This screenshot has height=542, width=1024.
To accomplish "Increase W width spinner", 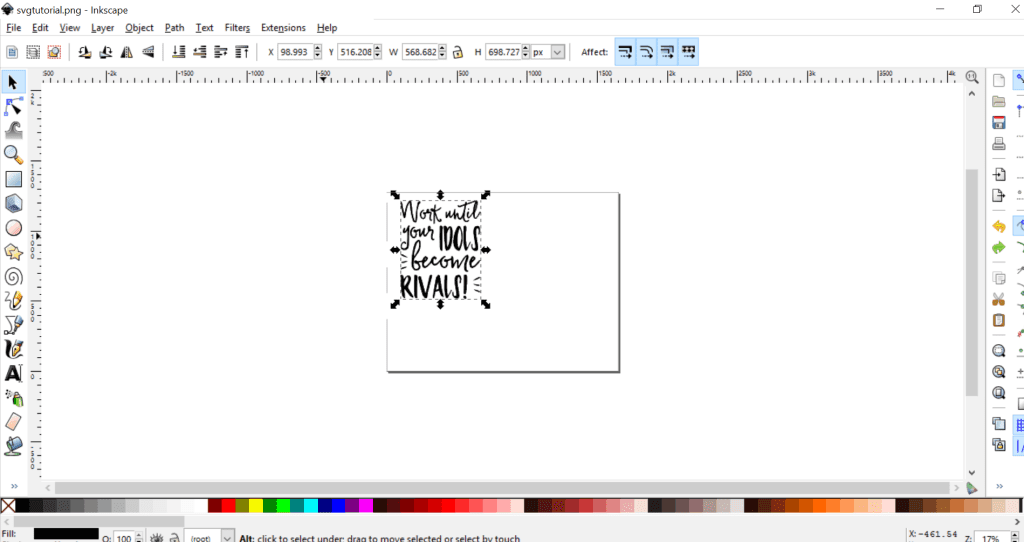I will click(443, 48).
